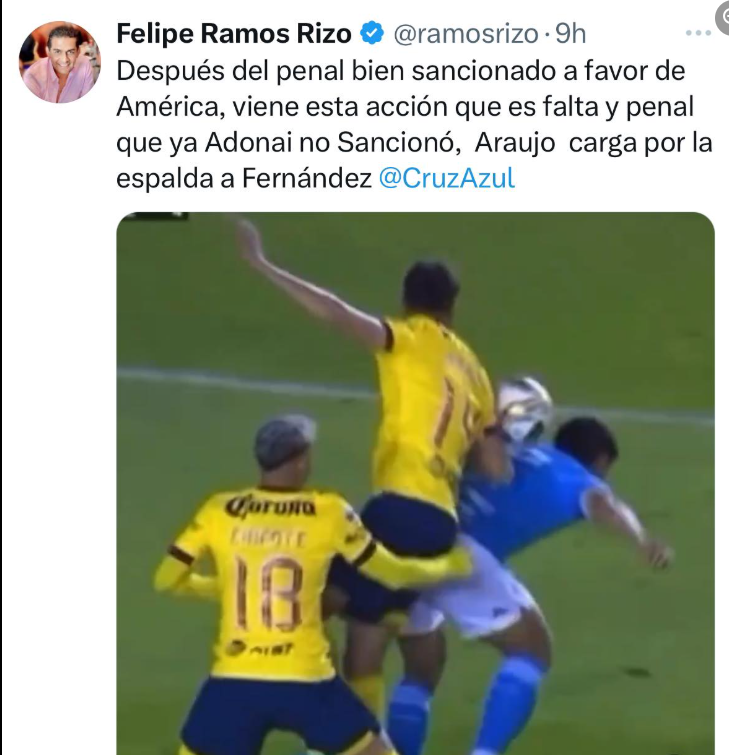Click the @ramosrizo handle
This screenshot has height=755, width=729.
coord(466,34)
